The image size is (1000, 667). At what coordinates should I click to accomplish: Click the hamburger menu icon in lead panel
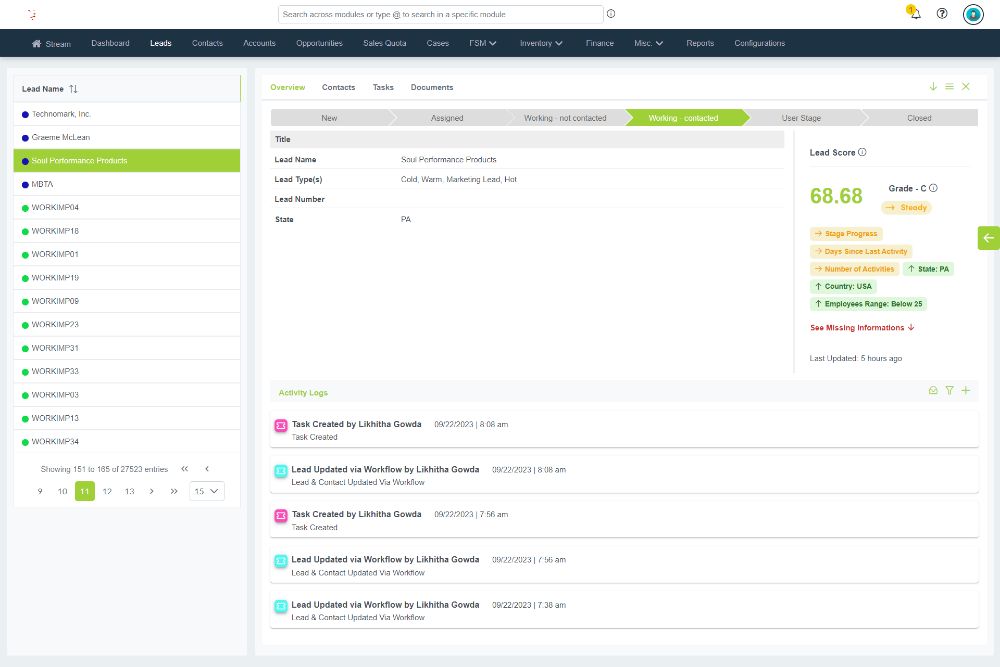click(949, 87)
